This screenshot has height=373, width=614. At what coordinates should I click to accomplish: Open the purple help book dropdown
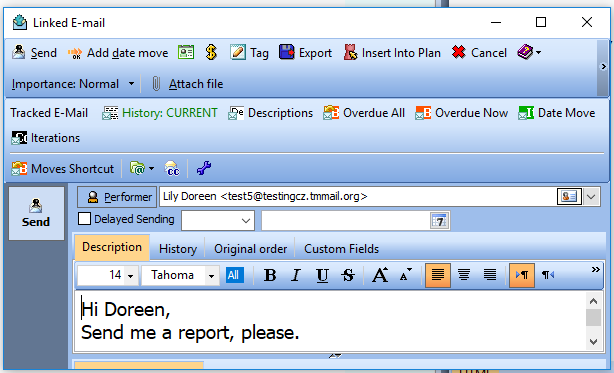click(529, 52)
